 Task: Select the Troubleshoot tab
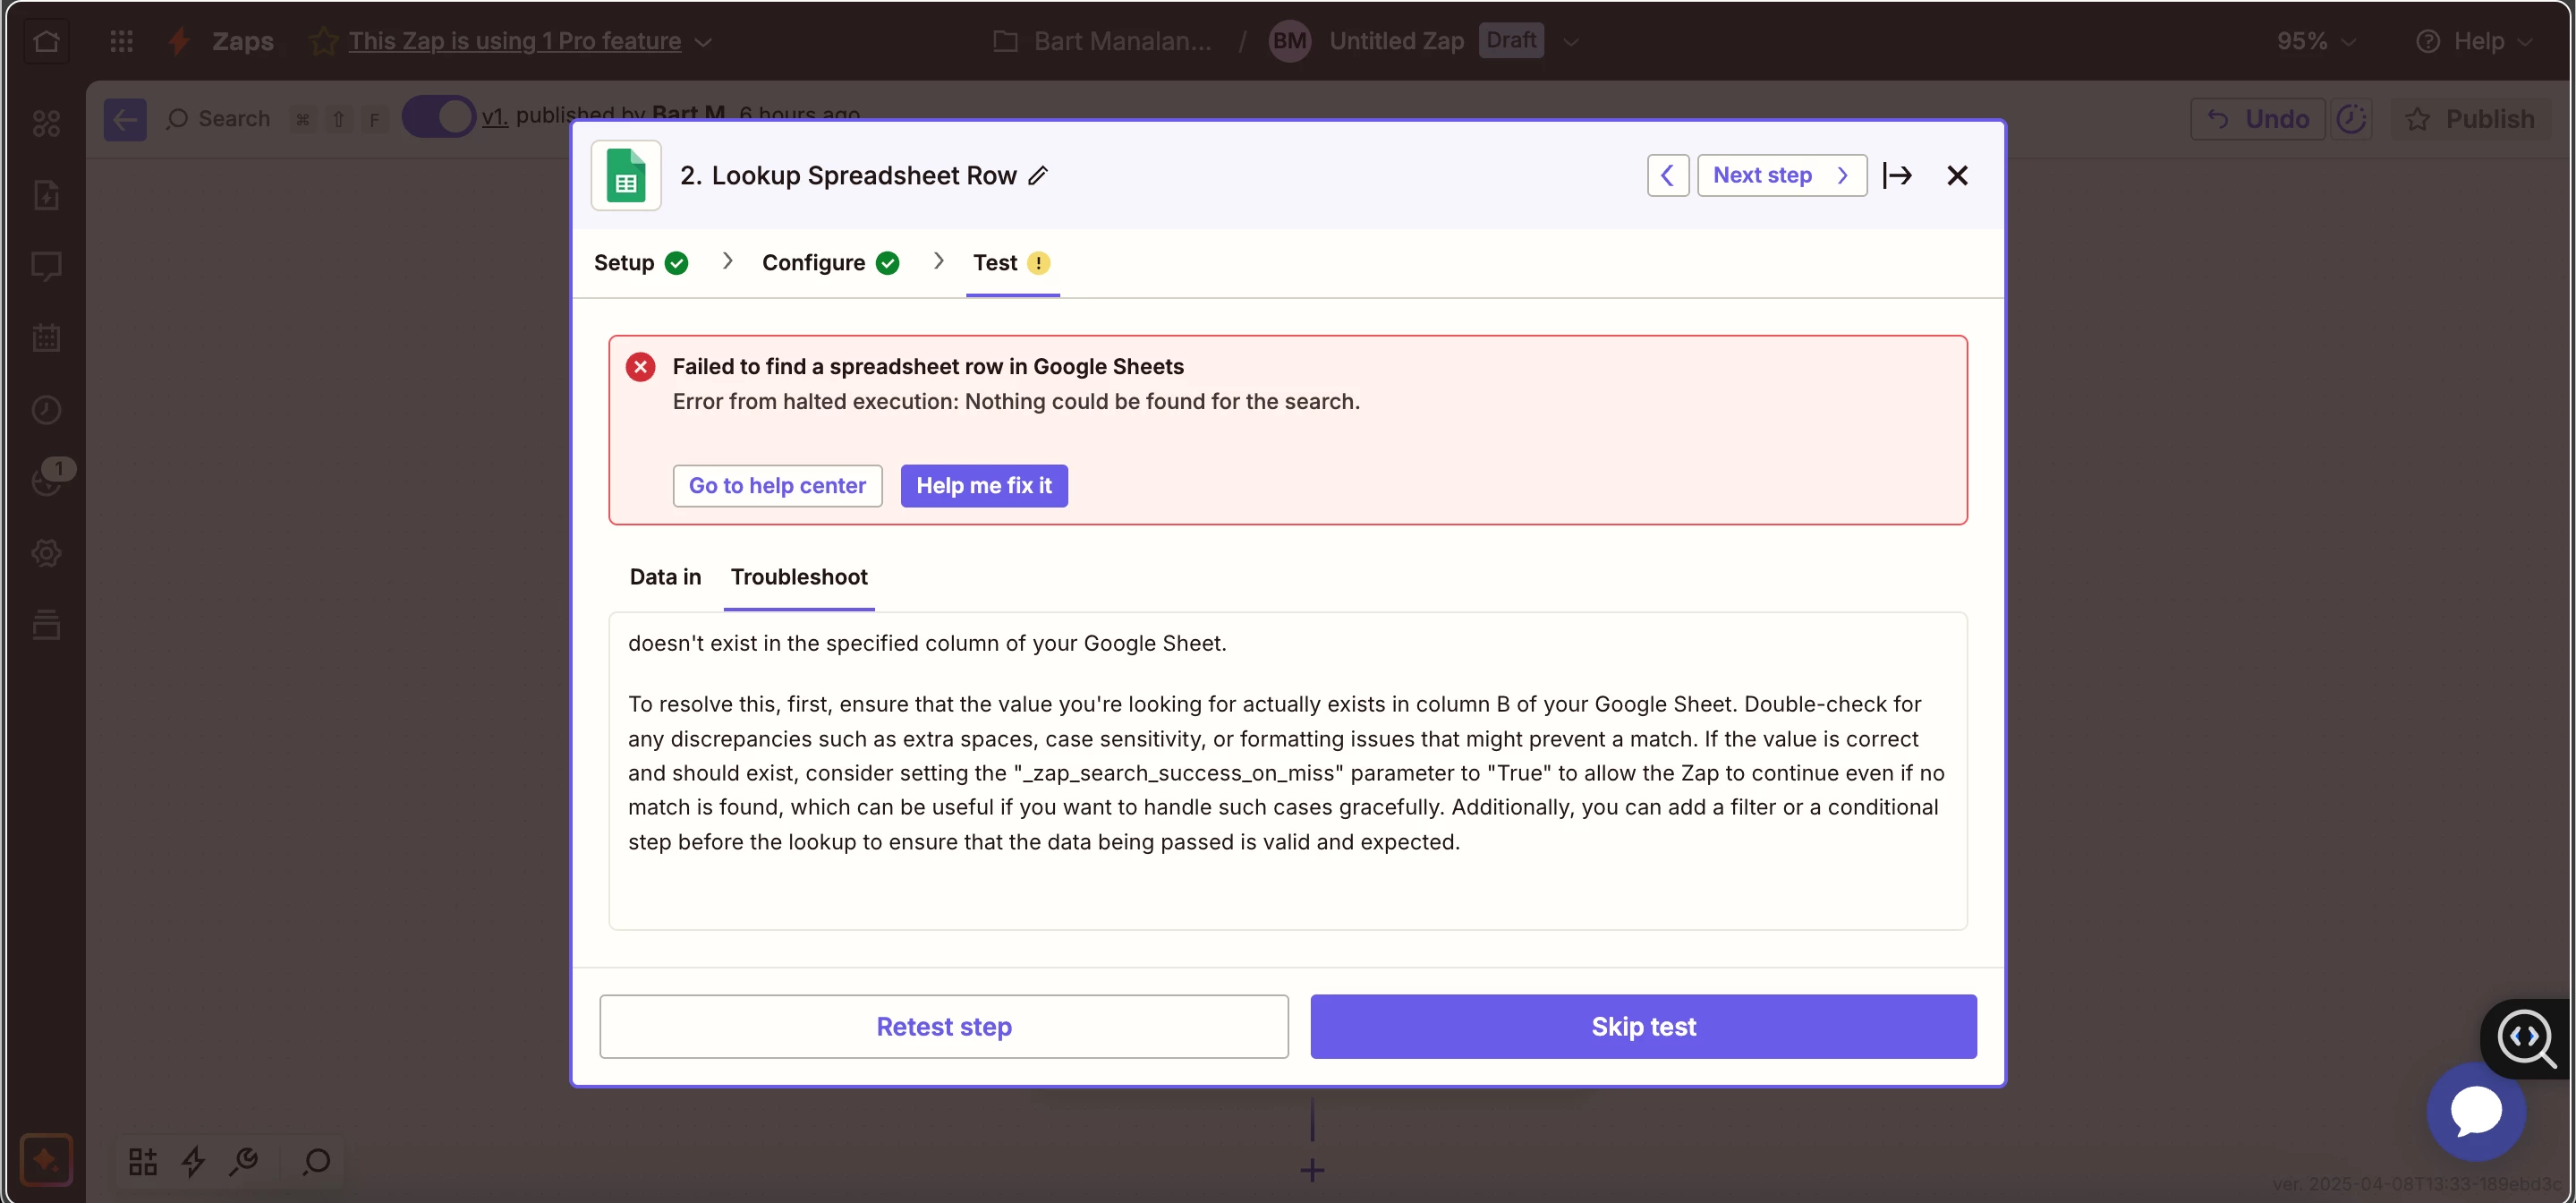799,577
